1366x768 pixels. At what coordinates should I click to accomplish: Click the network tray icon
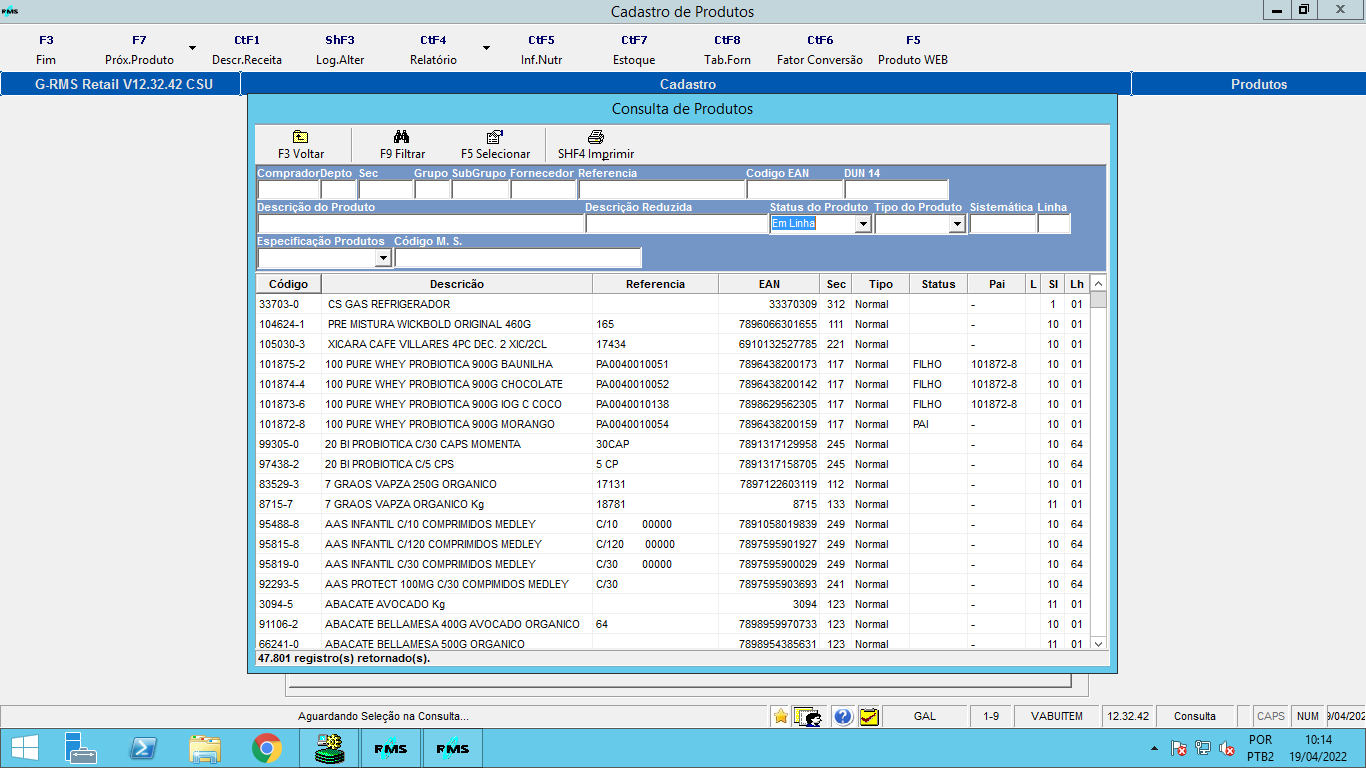point(1203,748)
